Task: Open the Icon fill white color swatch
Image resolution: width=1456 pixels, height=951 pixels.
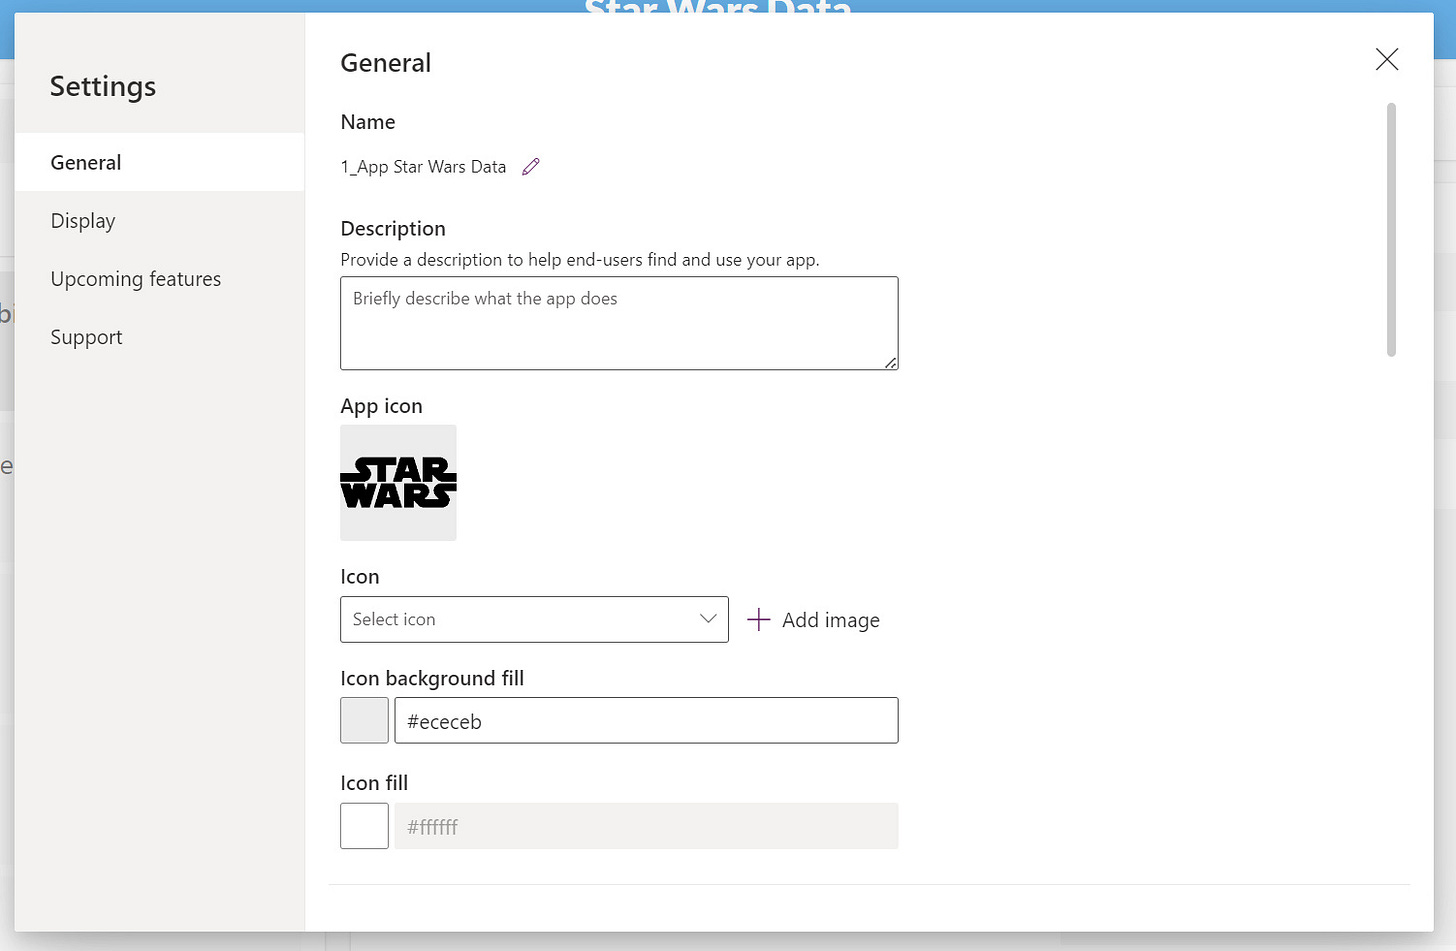Action: (x=364, y=826)
